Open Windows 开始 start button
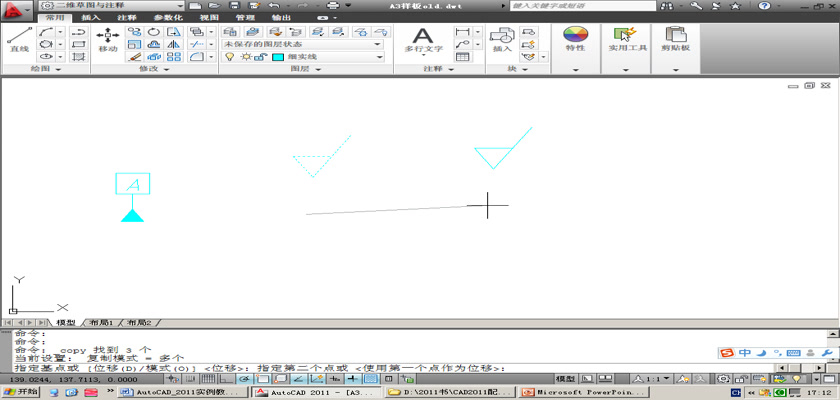 tap(20, 392)
